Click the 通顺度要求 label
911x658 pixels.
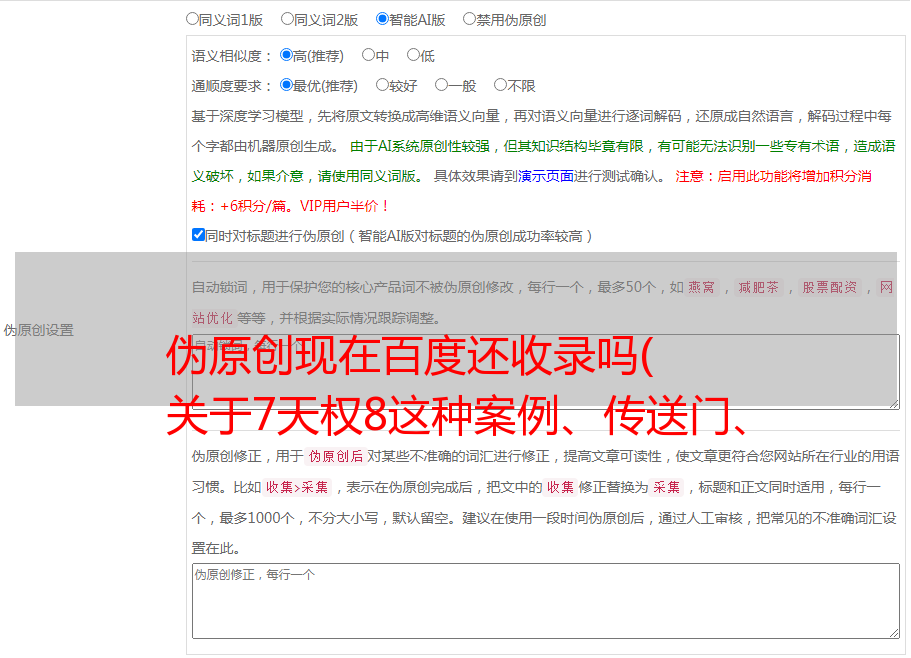231,87
